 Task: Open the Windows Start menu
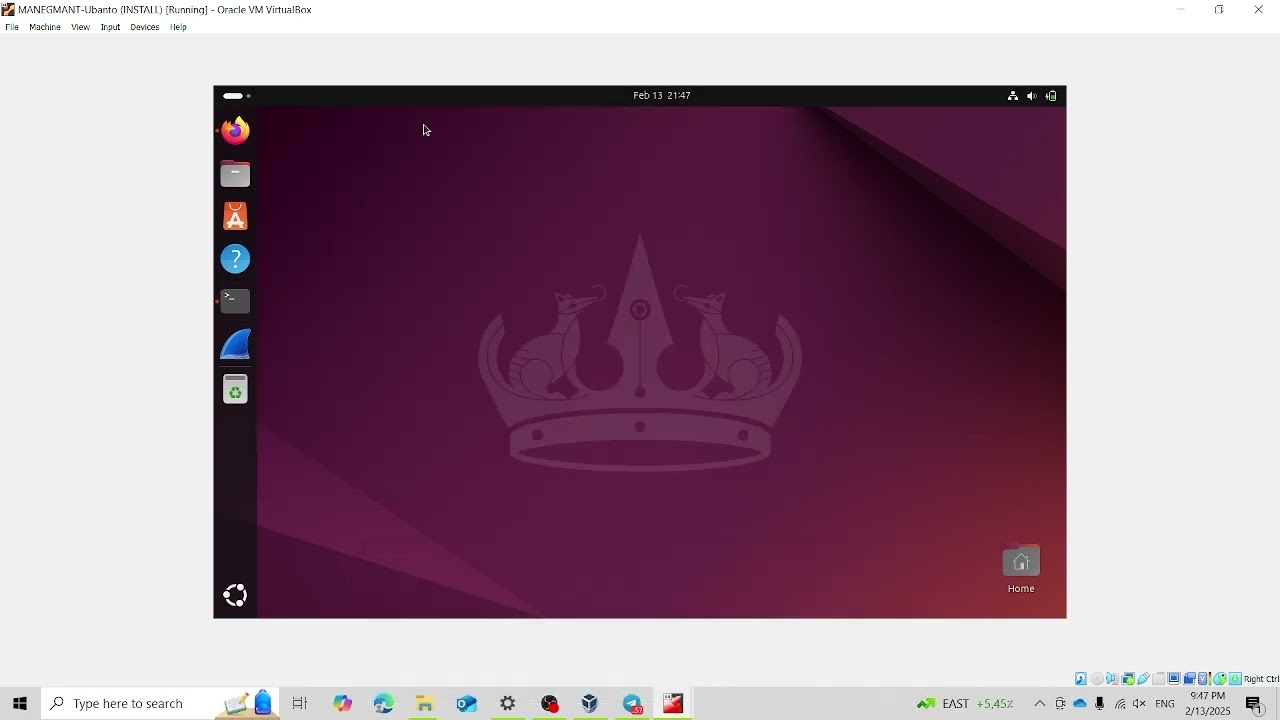19,704
